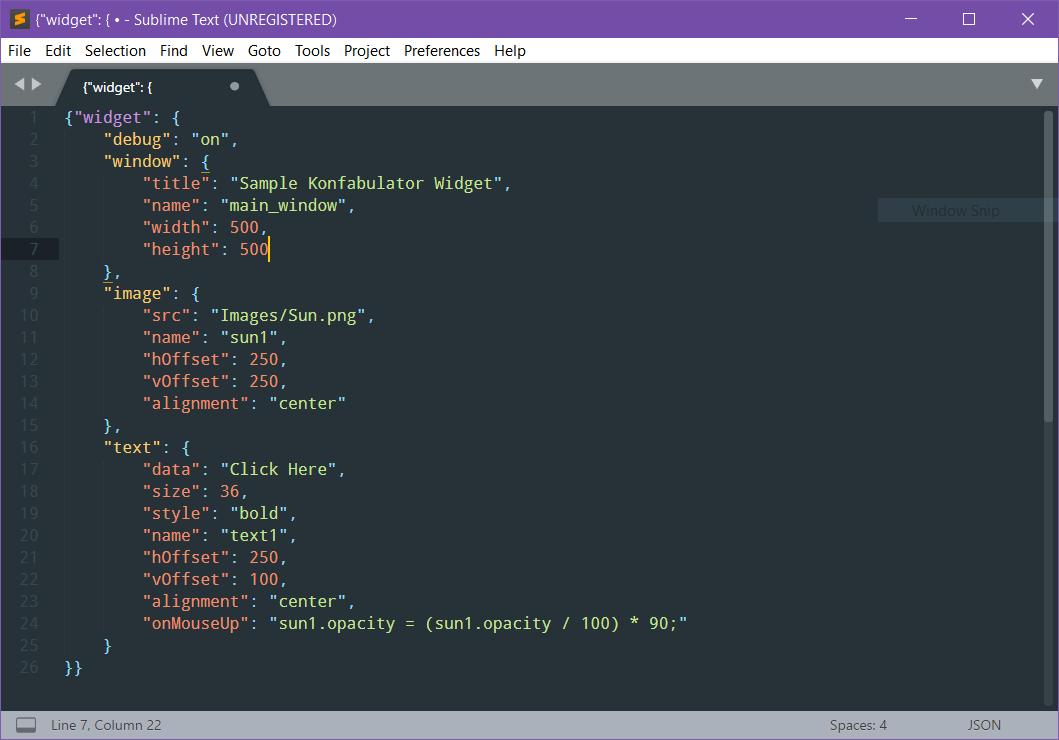The width and height of the screenshot is (1059, 740).
Task: Open the Goto menu
Action: (x=264, y=51)
